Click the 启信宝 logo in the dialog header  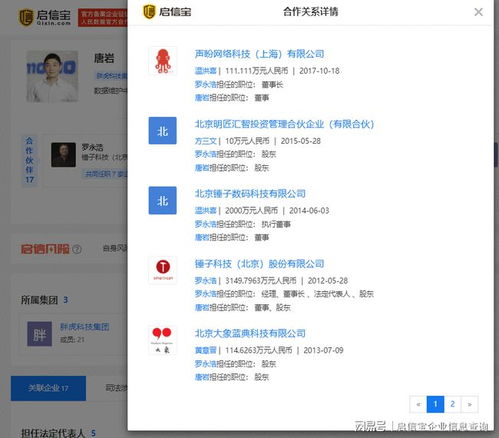(167, 12)
